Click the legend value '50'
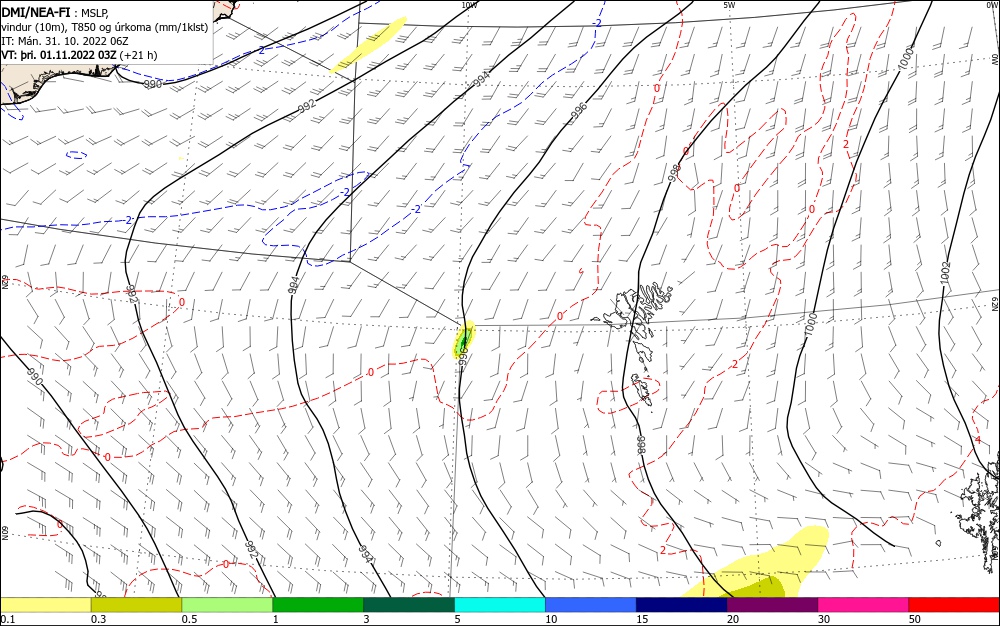Screen dimensions: 1000x626 [x=915, y=619]
